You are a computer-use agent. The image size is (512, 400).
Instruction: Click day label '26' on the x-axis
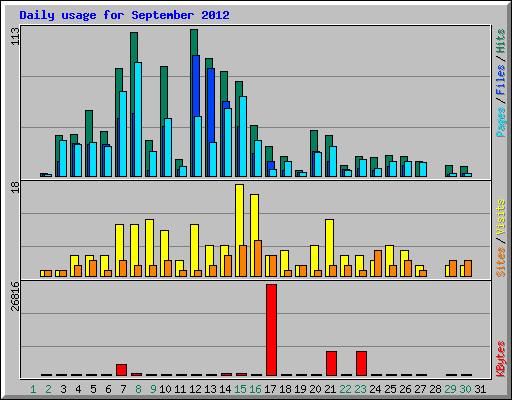405,389
